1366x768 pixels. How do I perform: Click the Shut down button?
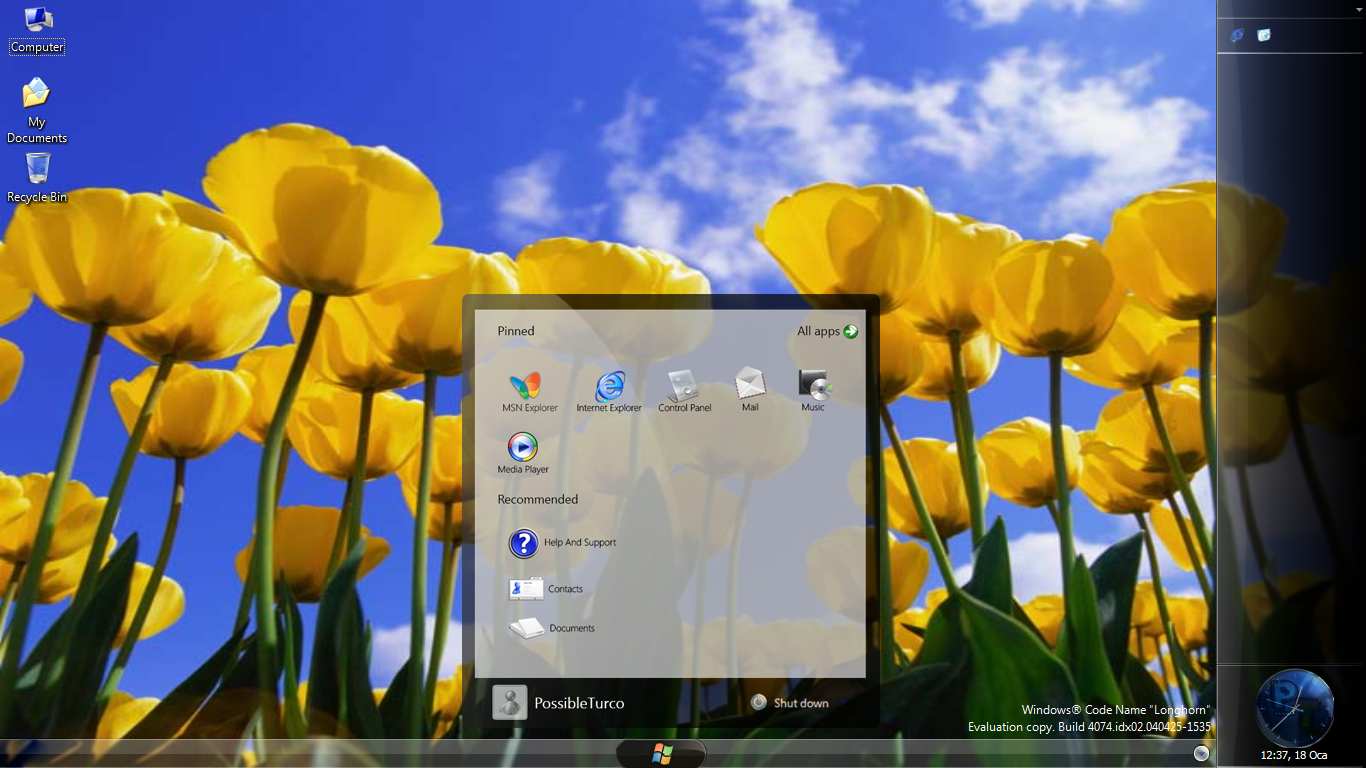click(790, 703)
